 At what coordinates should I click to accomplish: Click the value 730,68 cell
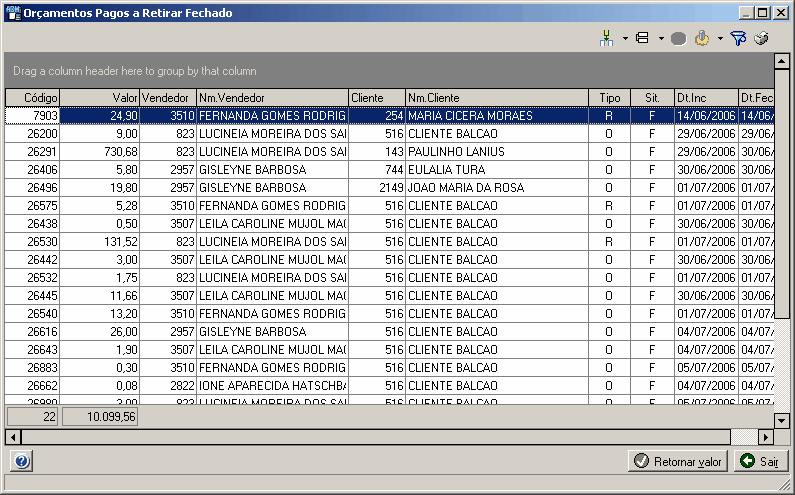point(99,152)
